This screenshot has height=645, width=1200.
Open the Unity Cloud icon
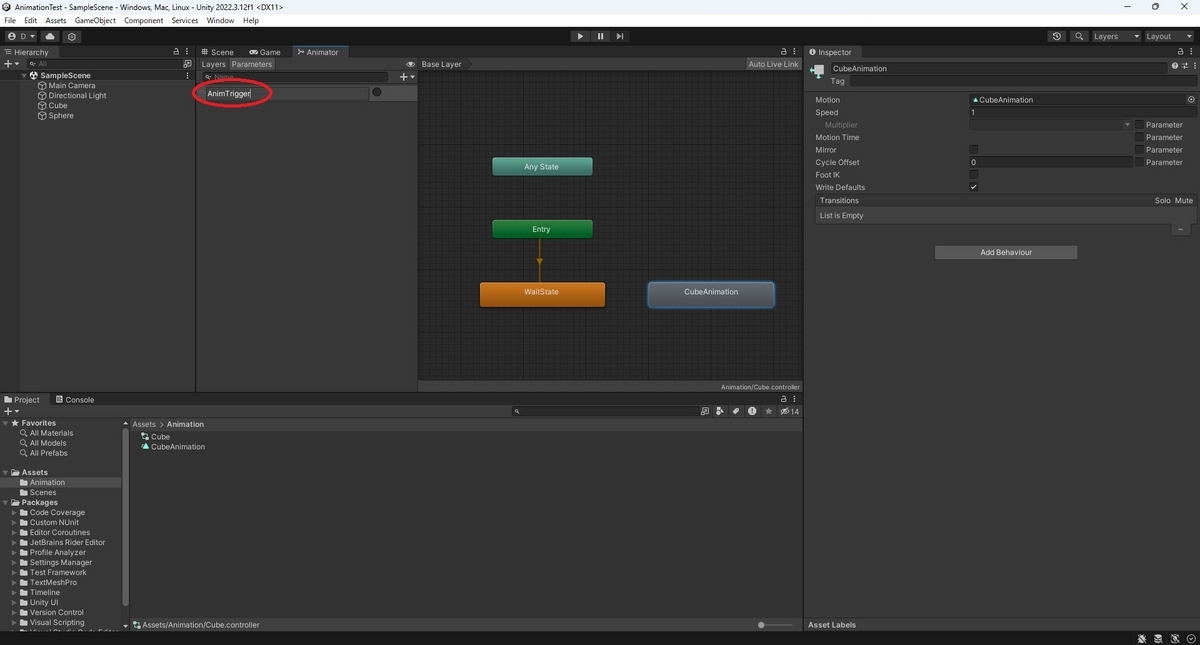click(50, 36)
